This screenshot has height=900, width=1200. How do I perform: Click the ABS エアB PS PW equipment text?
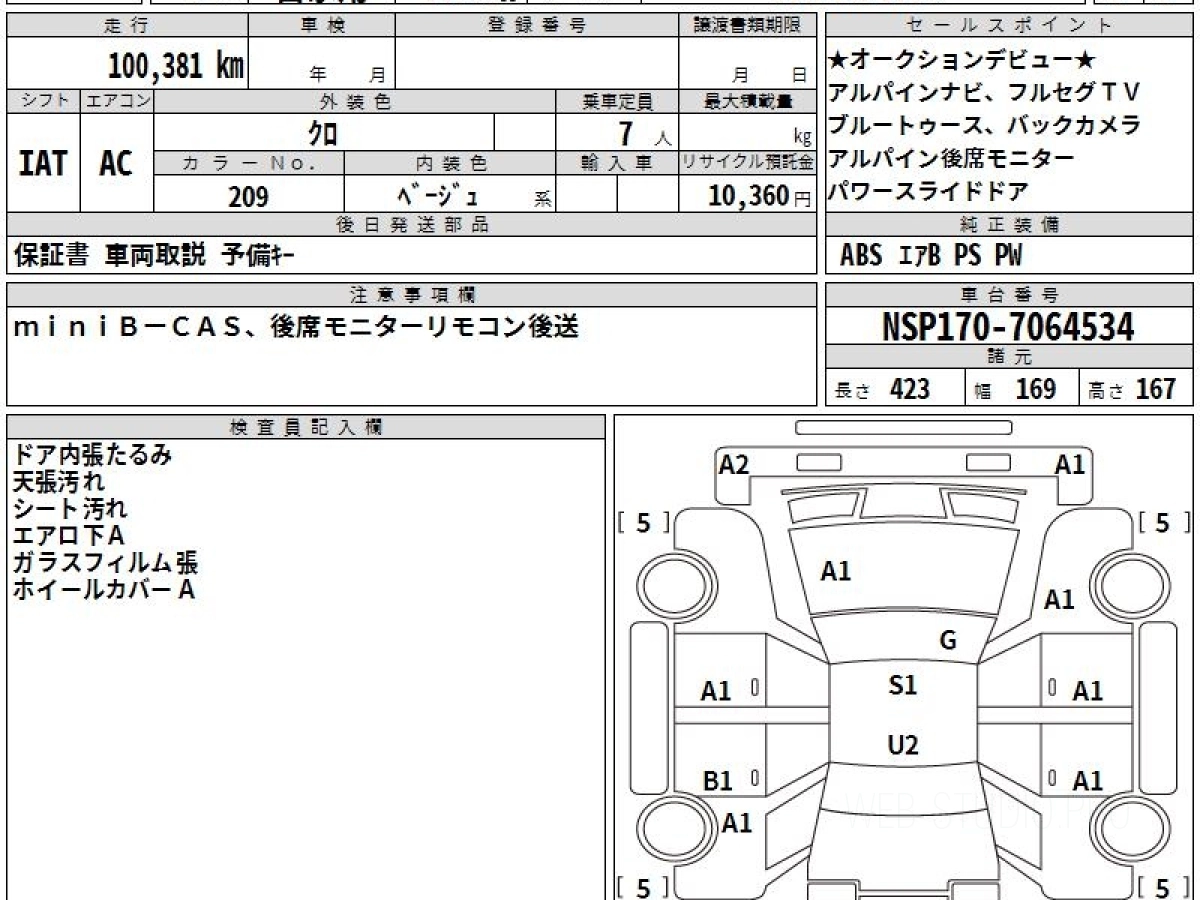(x=931, y=256)
